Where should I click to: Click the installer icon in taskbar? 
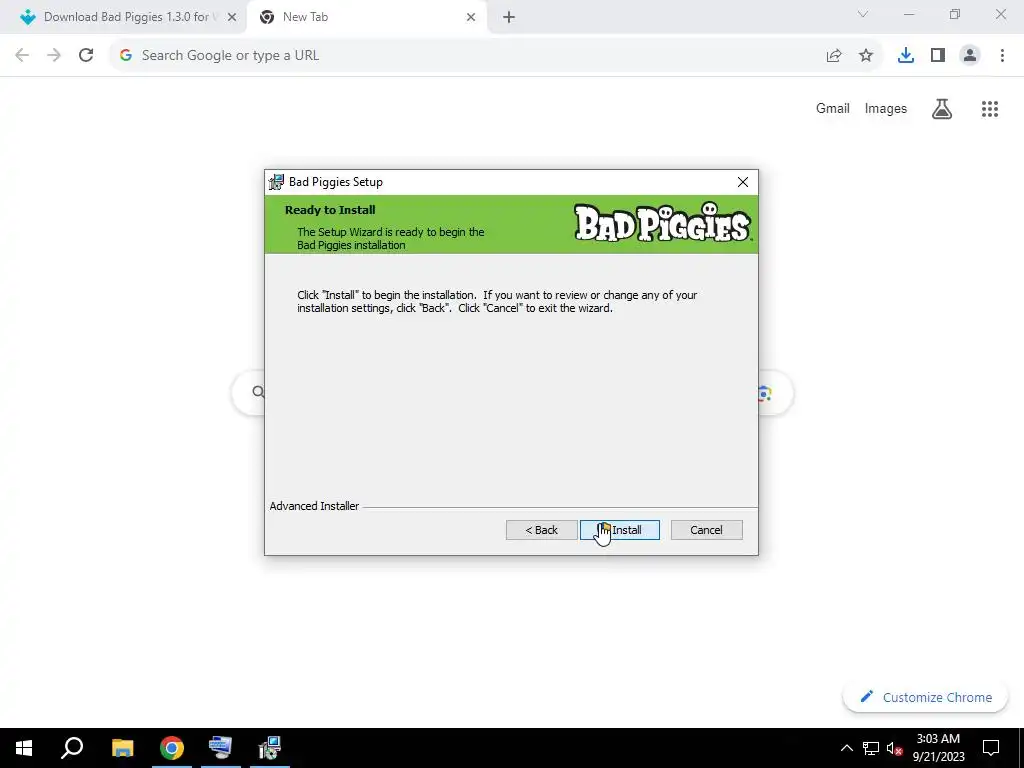[270, 748]
